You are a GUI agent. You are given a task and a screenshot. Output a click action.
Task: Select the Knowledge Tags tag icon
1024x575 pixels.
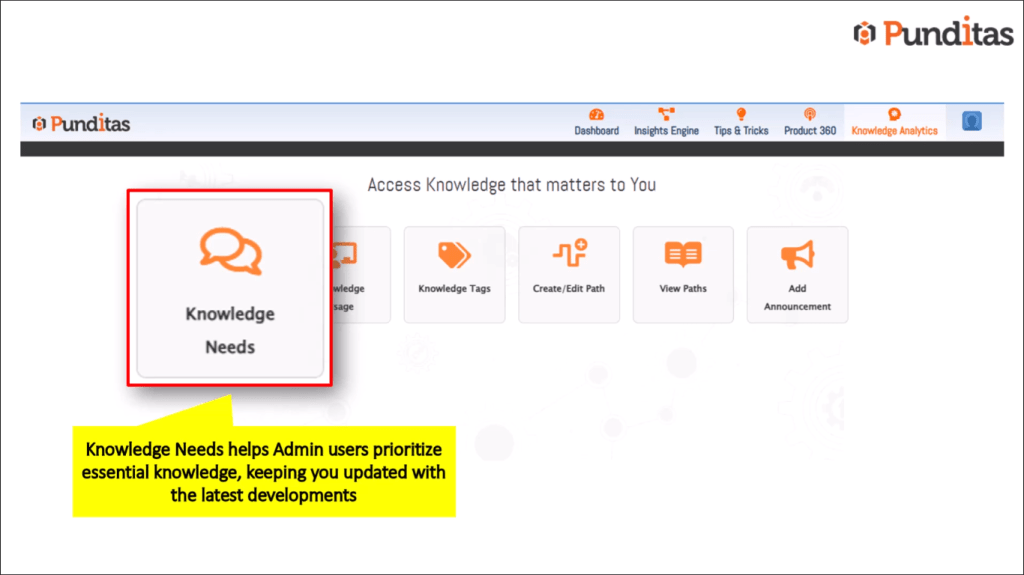454,255
